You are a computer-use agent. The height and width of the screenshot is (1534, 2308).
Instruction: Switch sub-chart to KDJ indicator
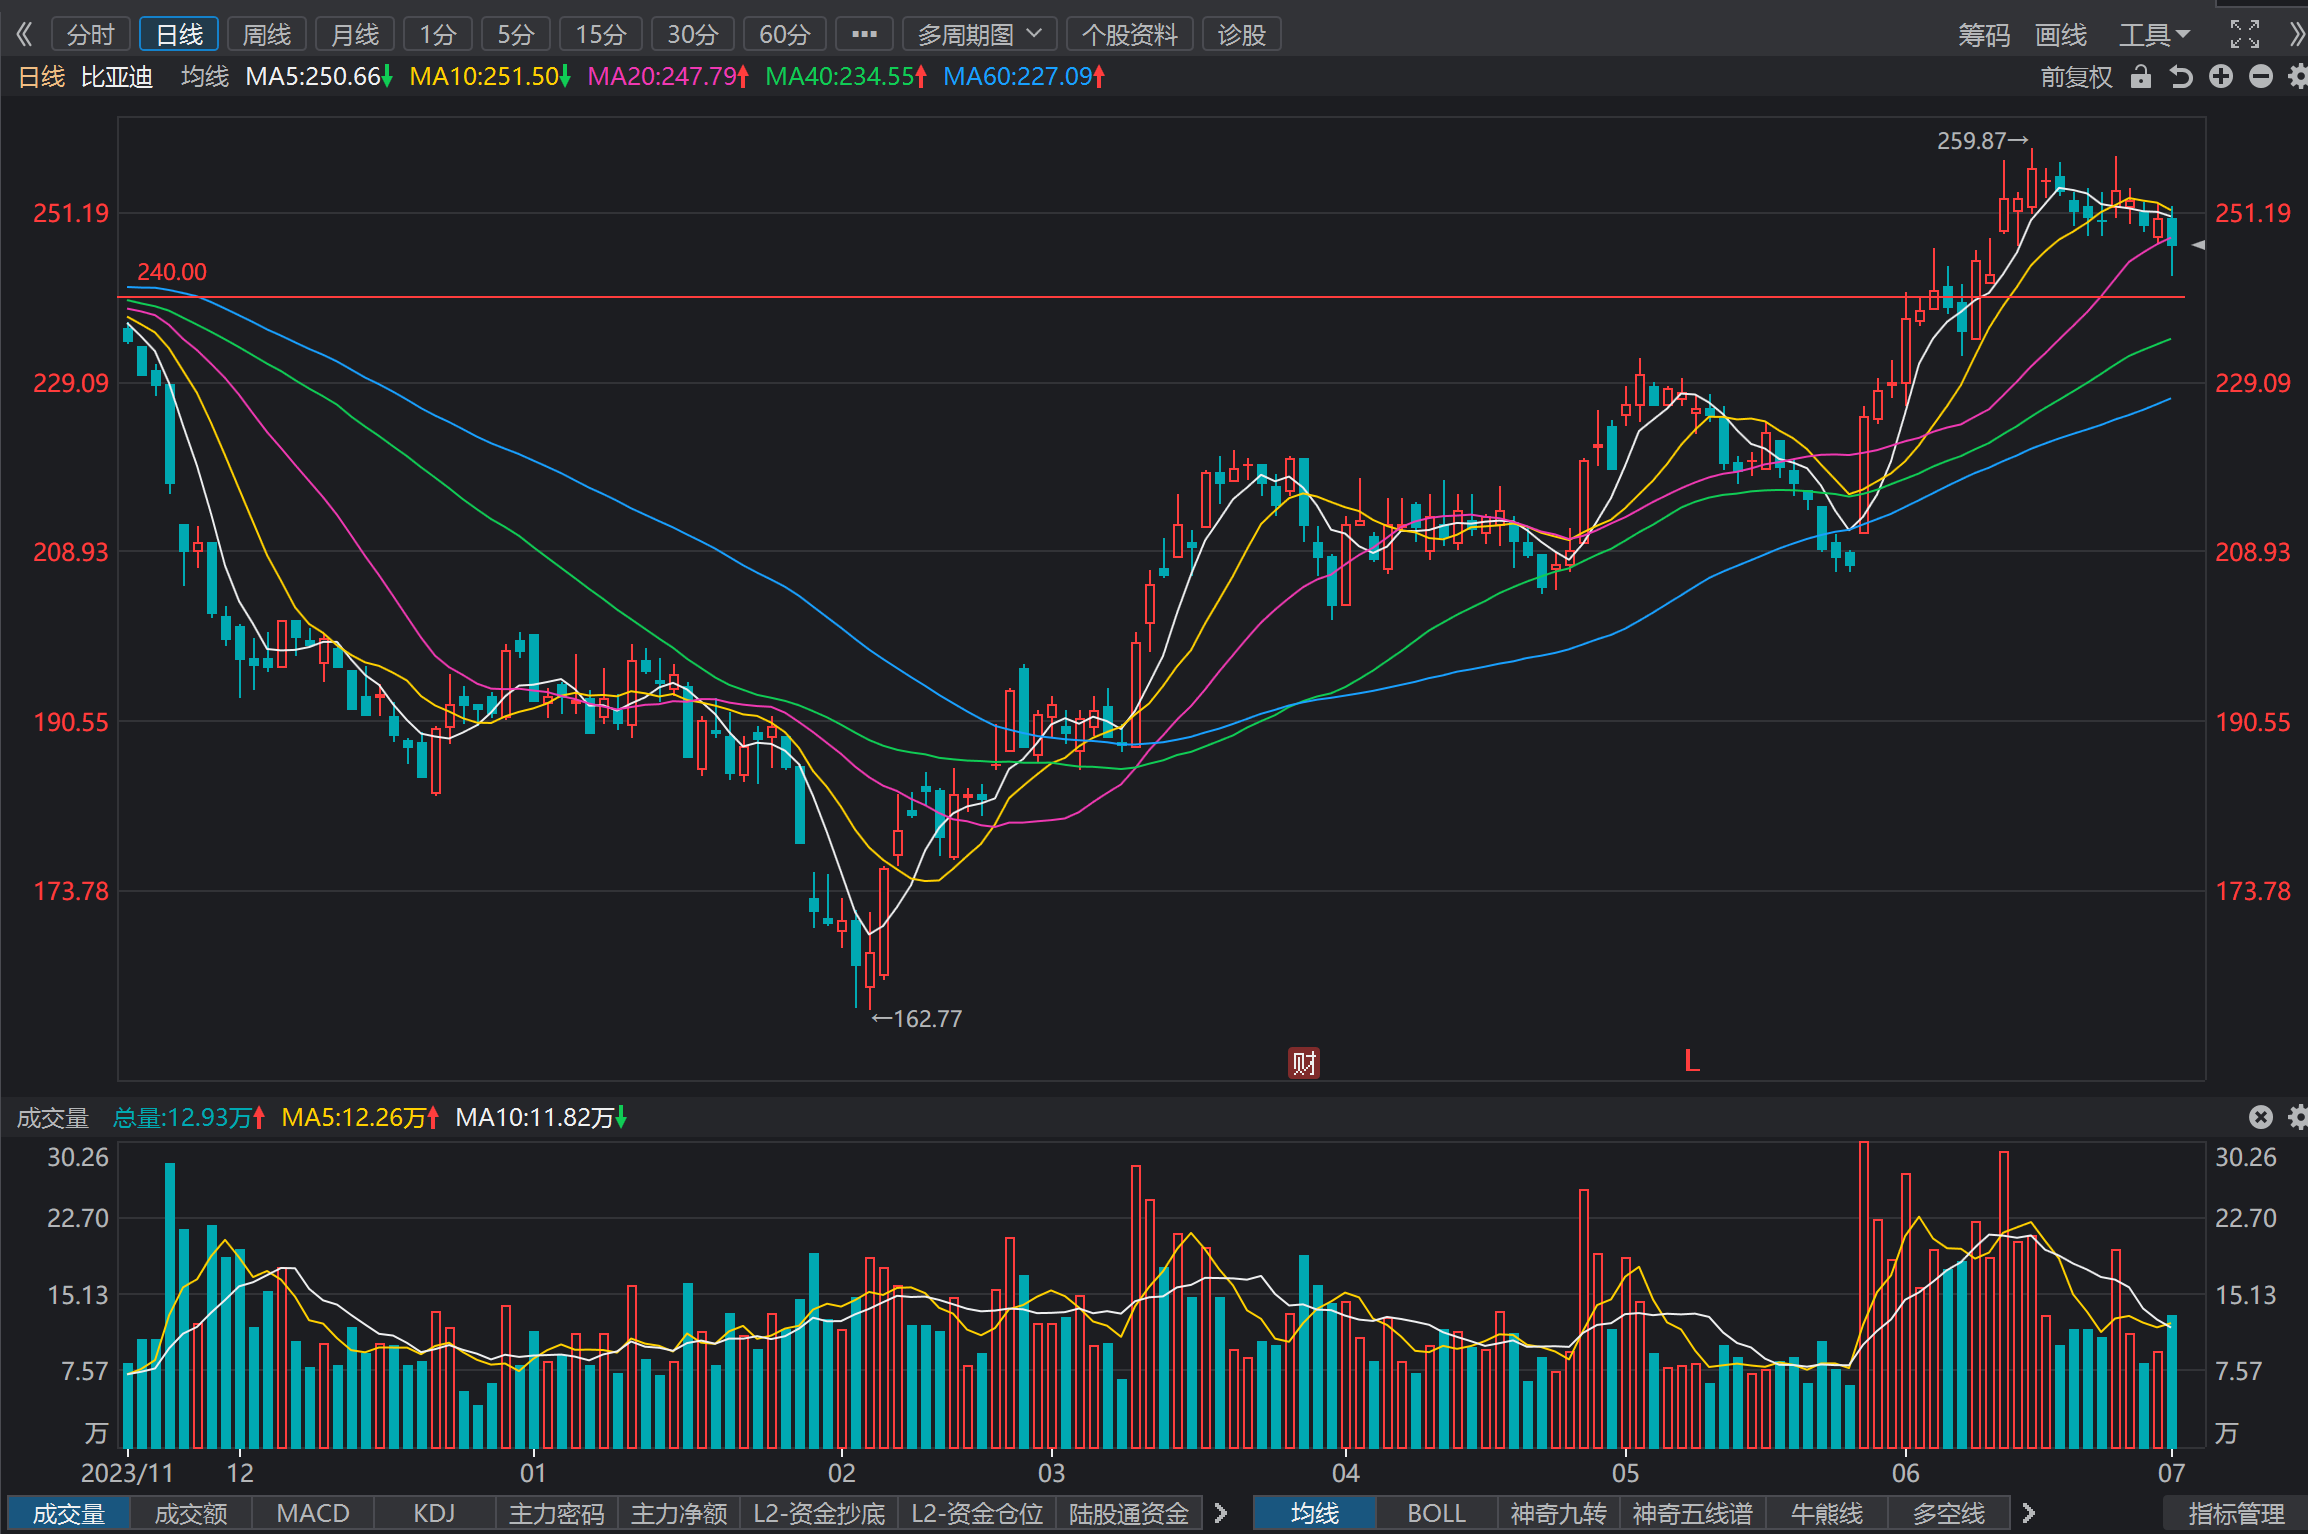pyautogui.click(x=435, y=1513)
